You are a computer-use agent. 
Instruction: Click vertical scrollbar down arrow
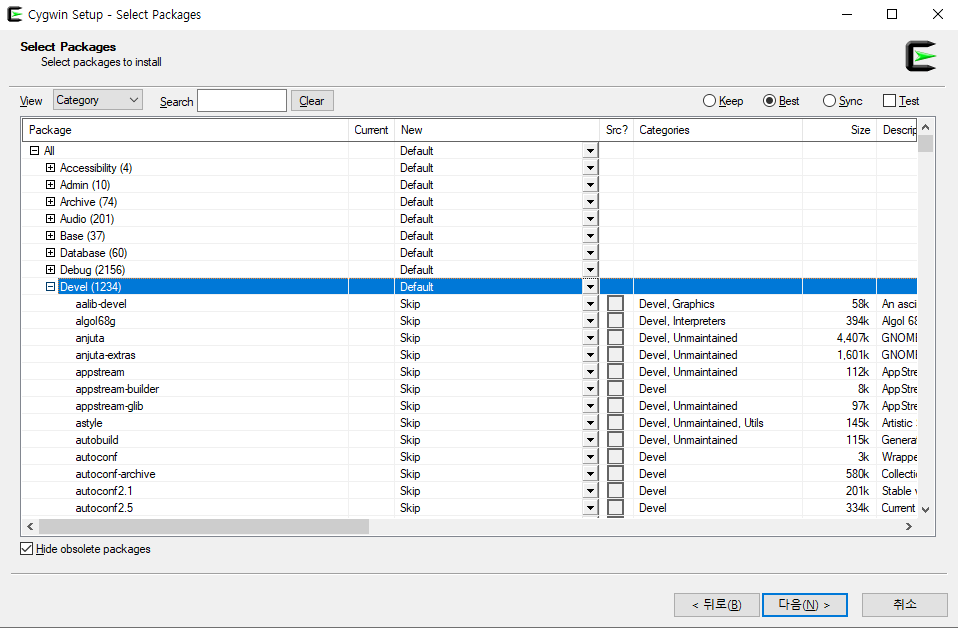[926, 509]
